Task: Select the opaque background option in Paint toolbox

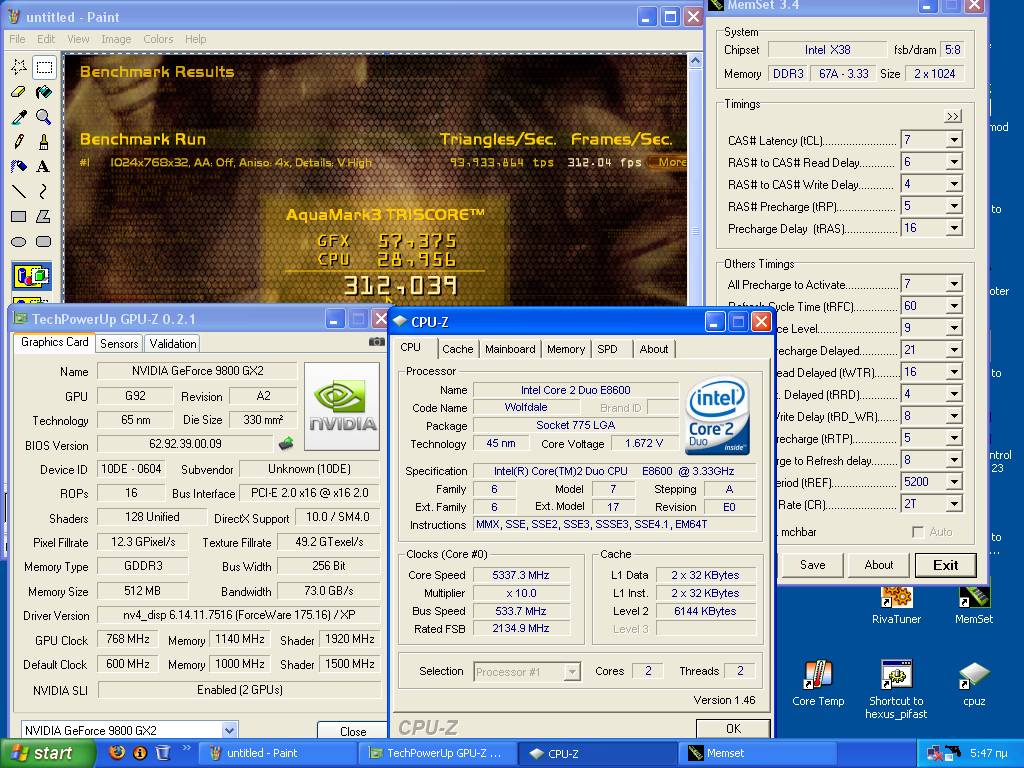Action: coord(31,276)
